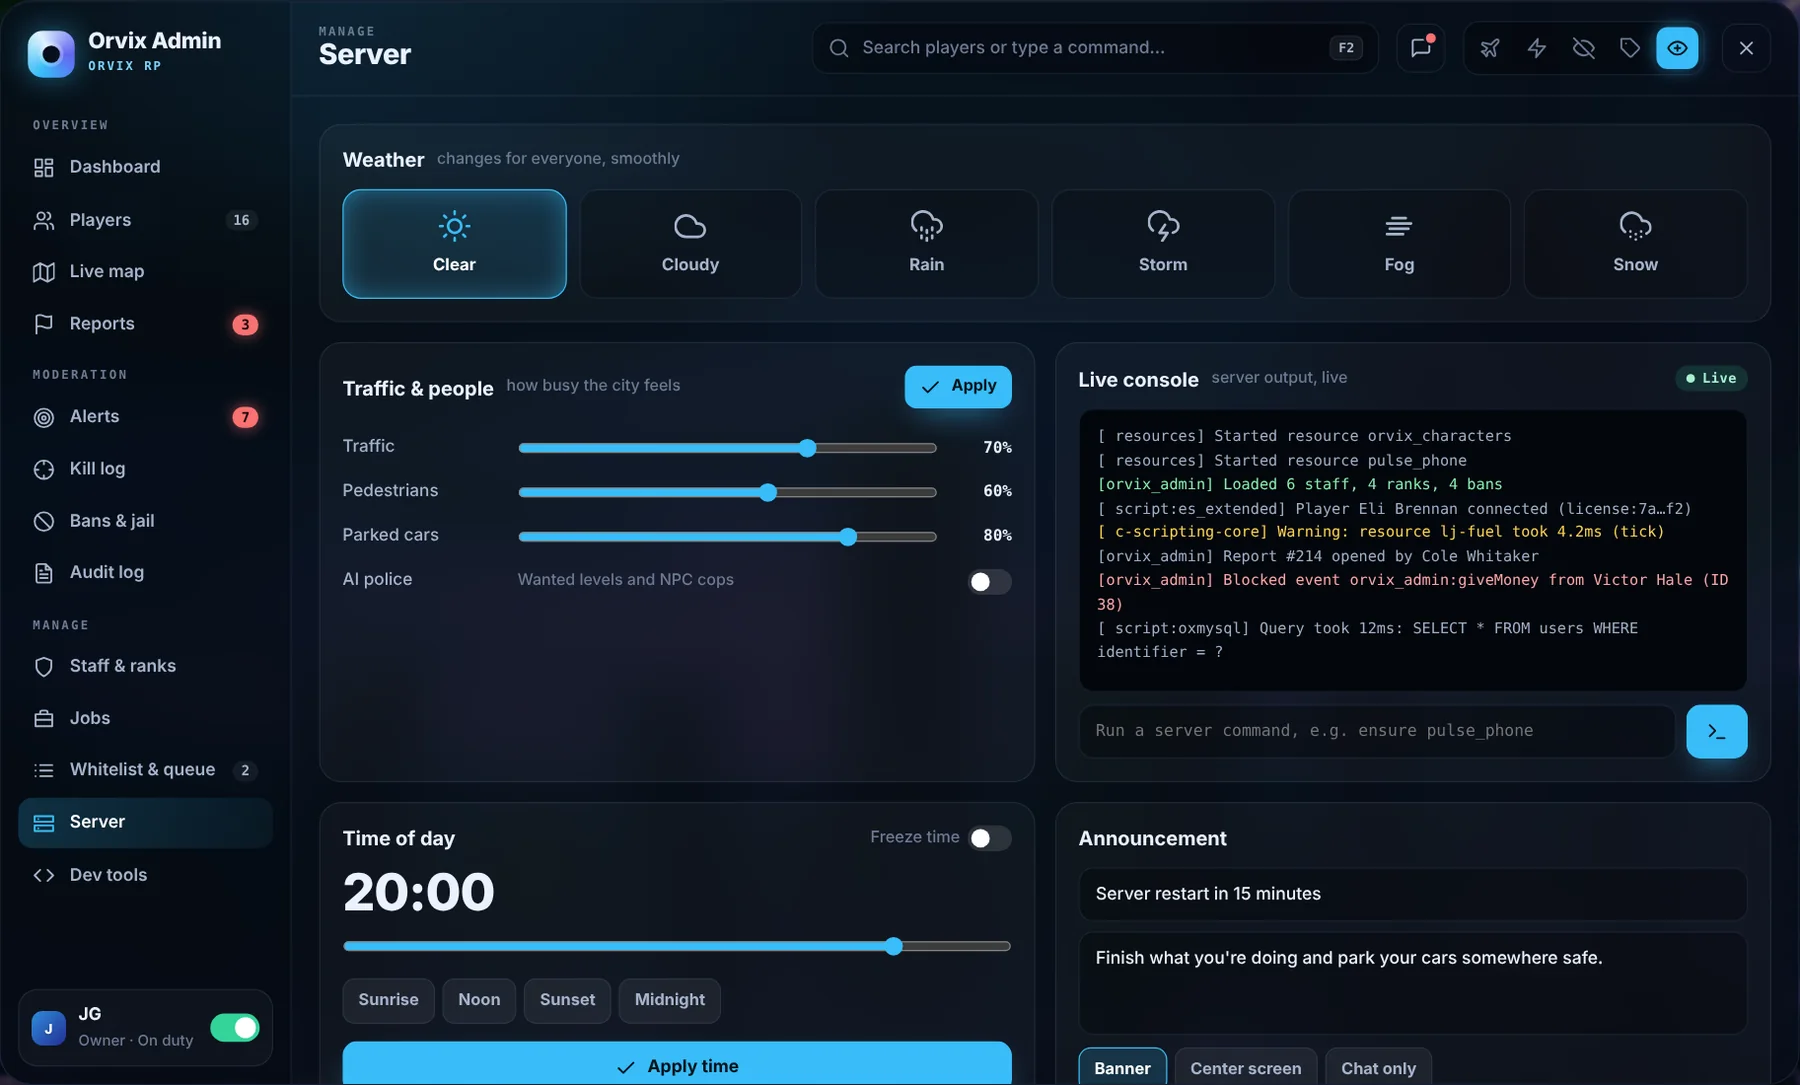Open the Live map section

pyautogui.click(x=145, y=272)
